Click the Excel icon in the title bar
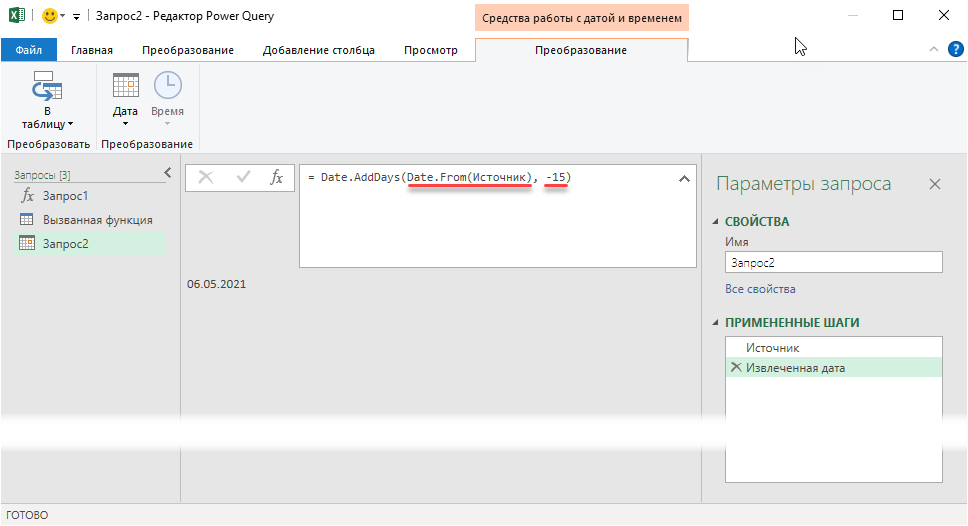Image resolution: width=968 pixels, height=526 pixels. coord(17,16)
